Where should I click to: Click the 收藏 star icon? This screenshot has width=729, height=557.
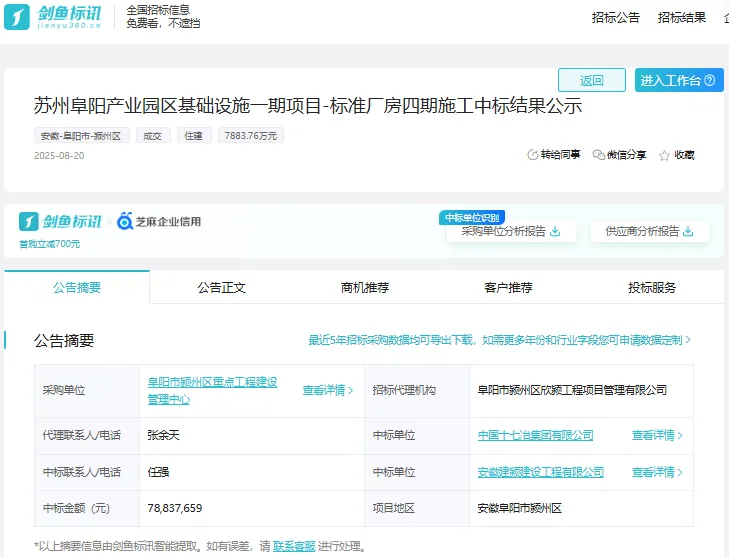pos(664,155)
